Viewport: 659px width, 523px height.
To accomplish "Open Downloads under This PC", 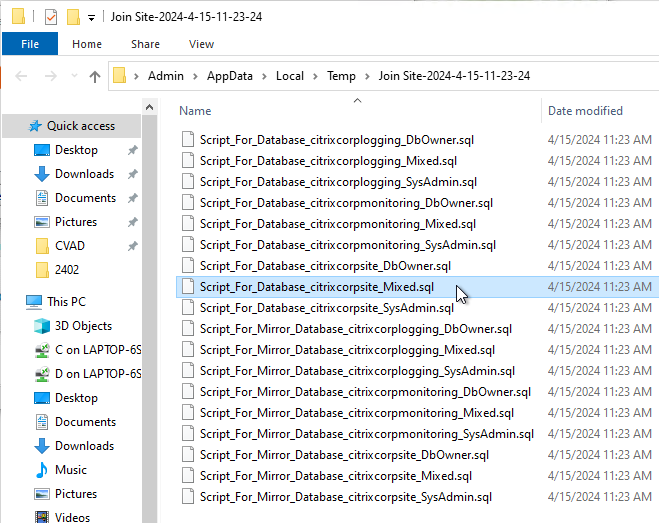I will click(x=84, y=446).
